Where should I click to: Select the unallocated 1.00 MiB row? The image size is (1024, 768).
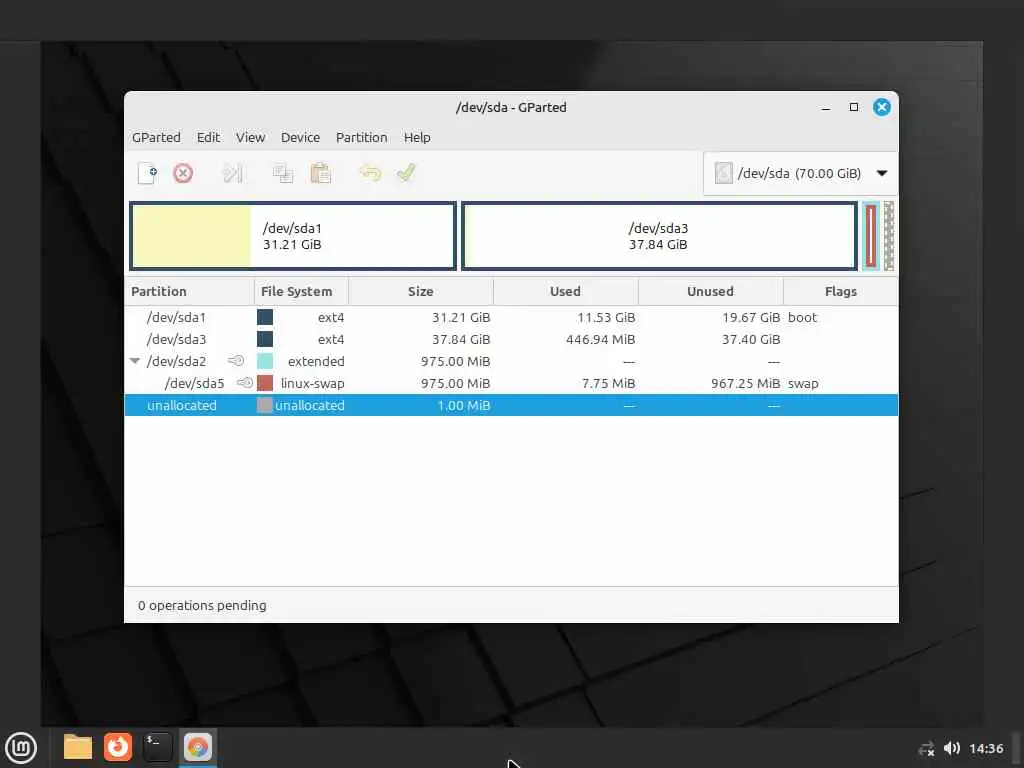[511, 406]
